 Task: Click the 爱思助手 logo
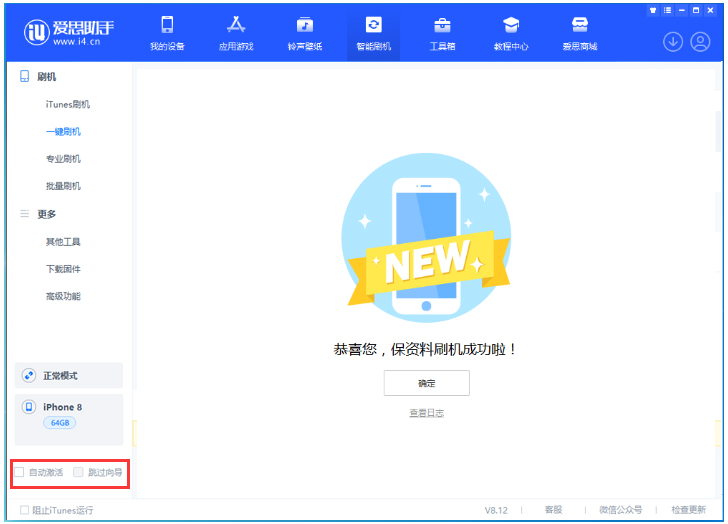click(69, 32)
